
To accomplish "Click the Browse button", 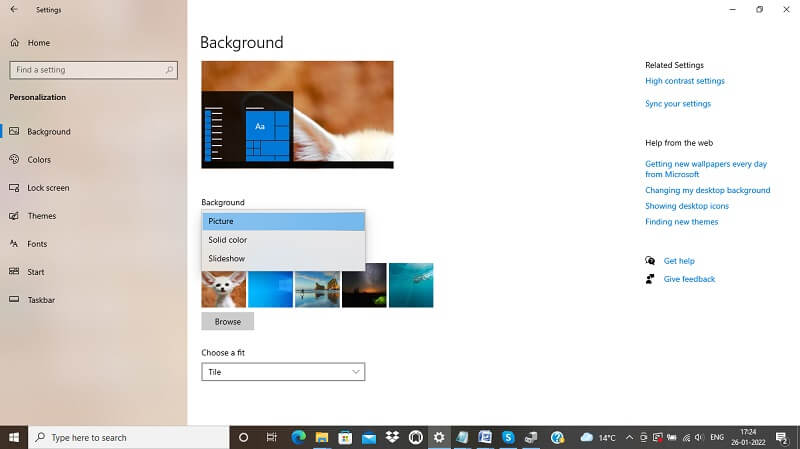I will 228,321.
